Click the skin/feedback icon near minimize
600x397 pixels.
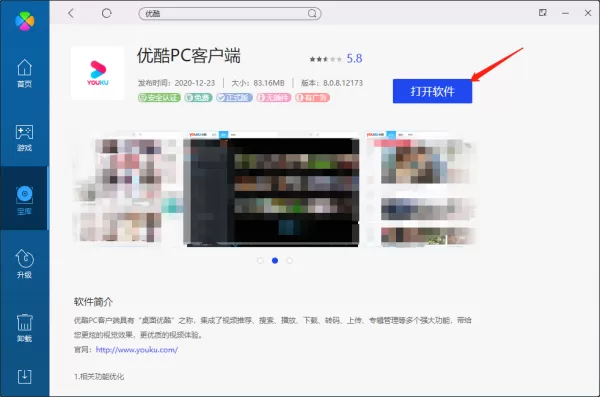pos(543,13)
